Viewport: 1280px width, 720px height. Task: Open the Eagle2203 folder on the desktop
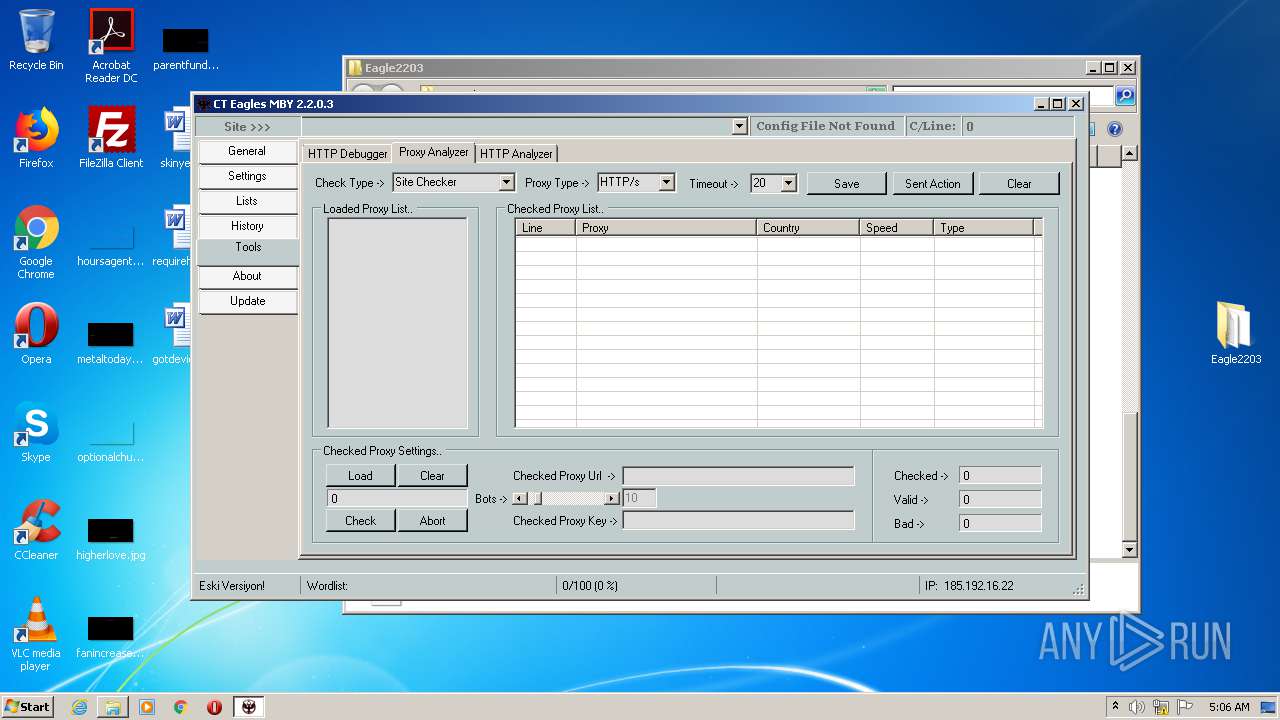click(x=1236, y=334)
